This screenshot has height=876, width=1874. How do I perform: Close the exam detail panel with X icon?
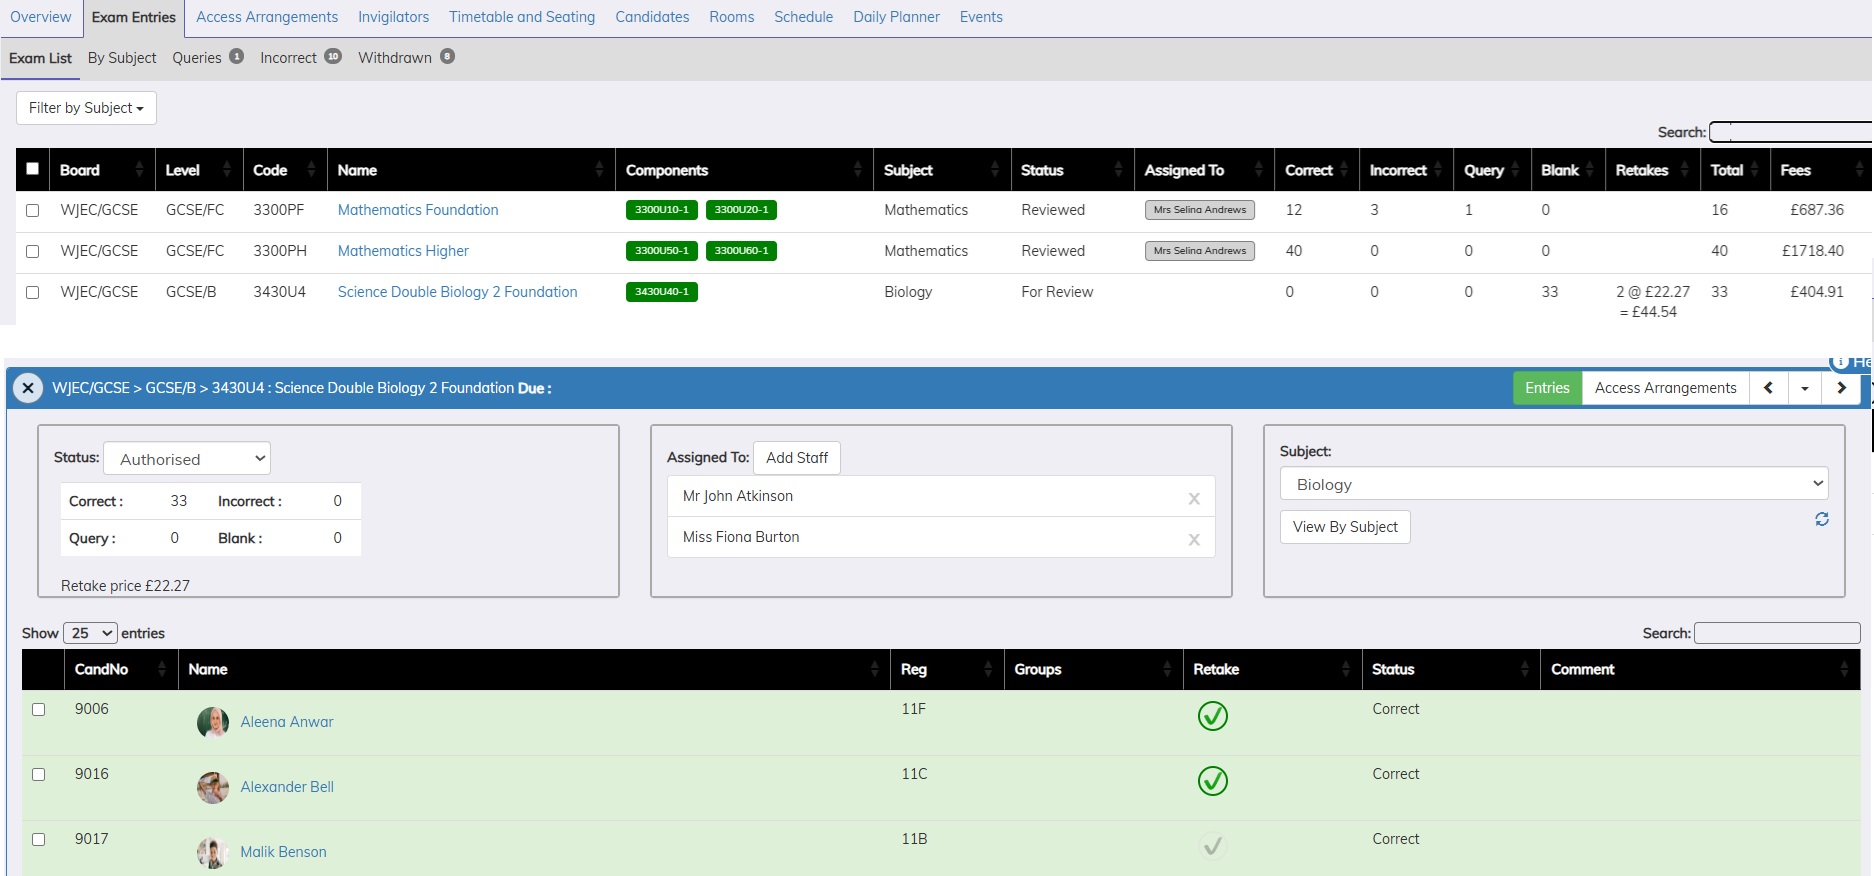tap(28, 388)
